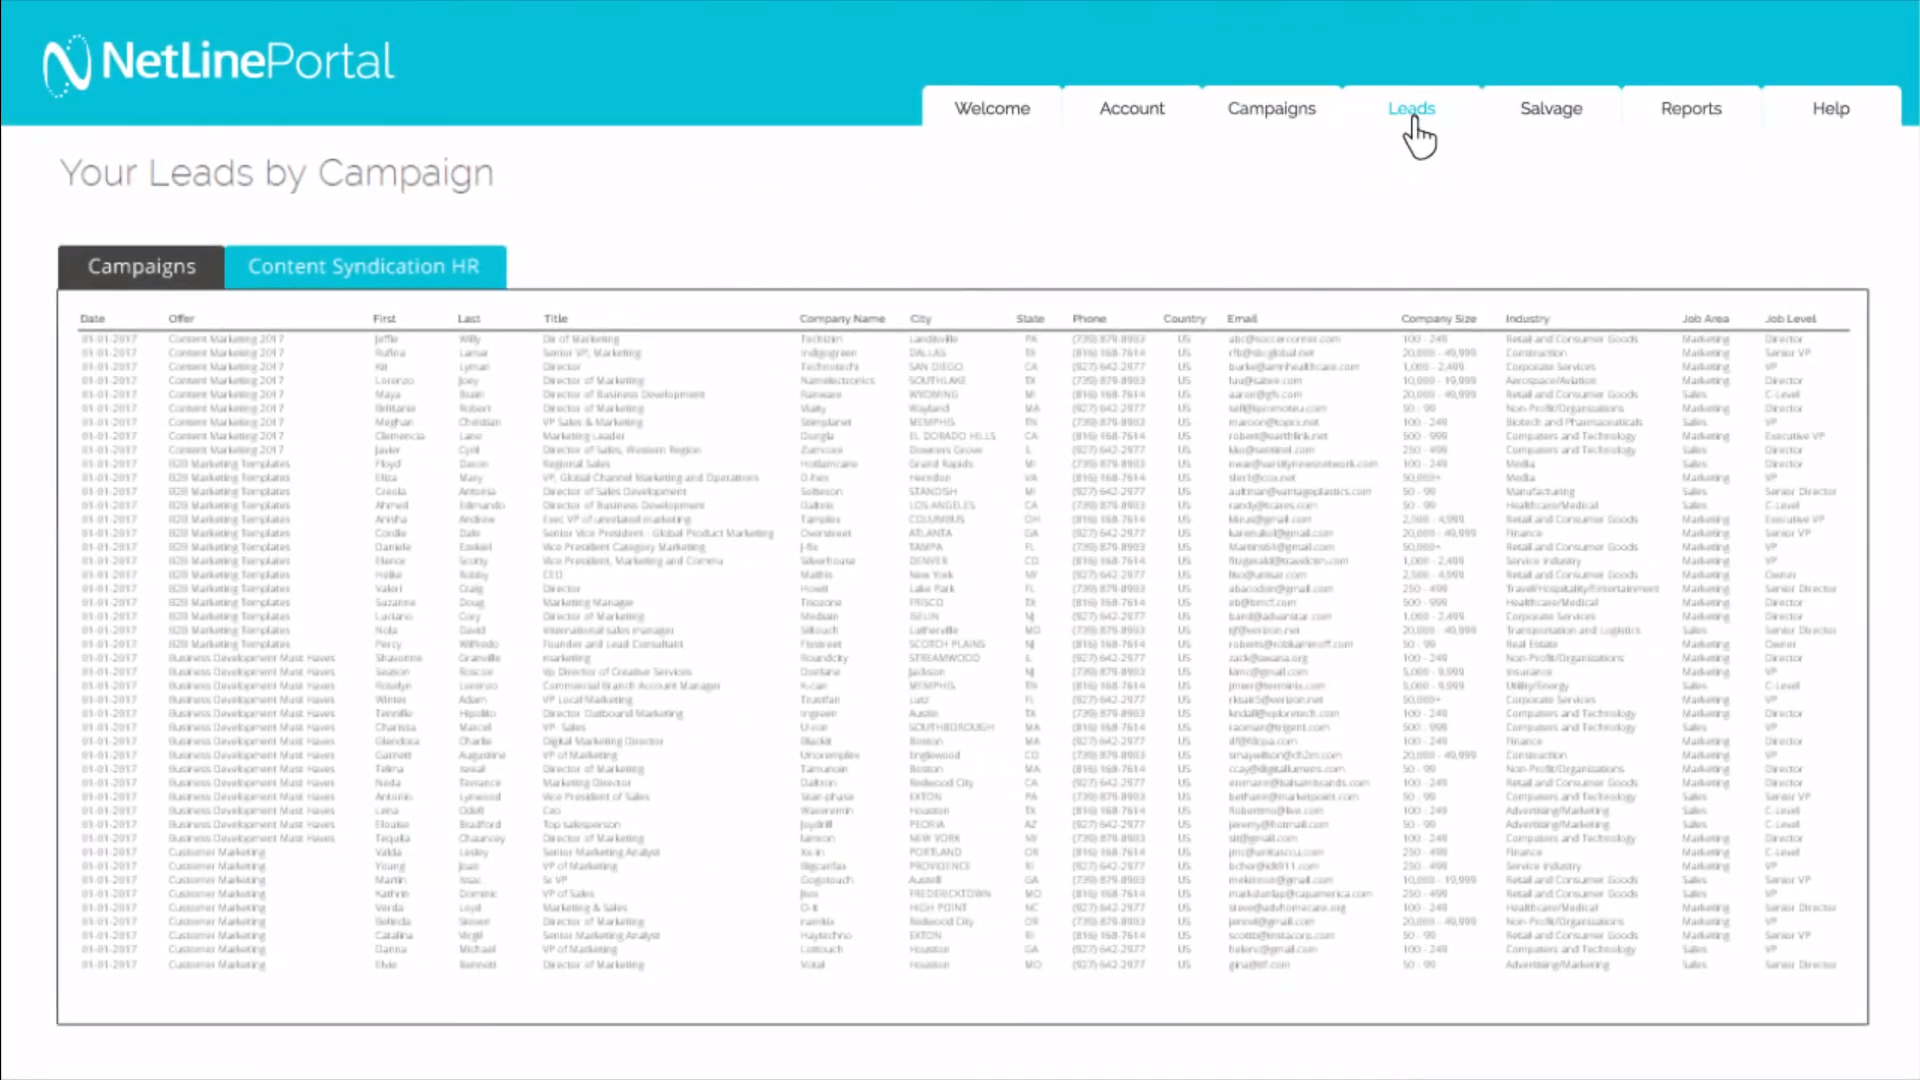Click the Email column header
The height and width of the screenshot is (1080, 1920).
point(1241,318)
